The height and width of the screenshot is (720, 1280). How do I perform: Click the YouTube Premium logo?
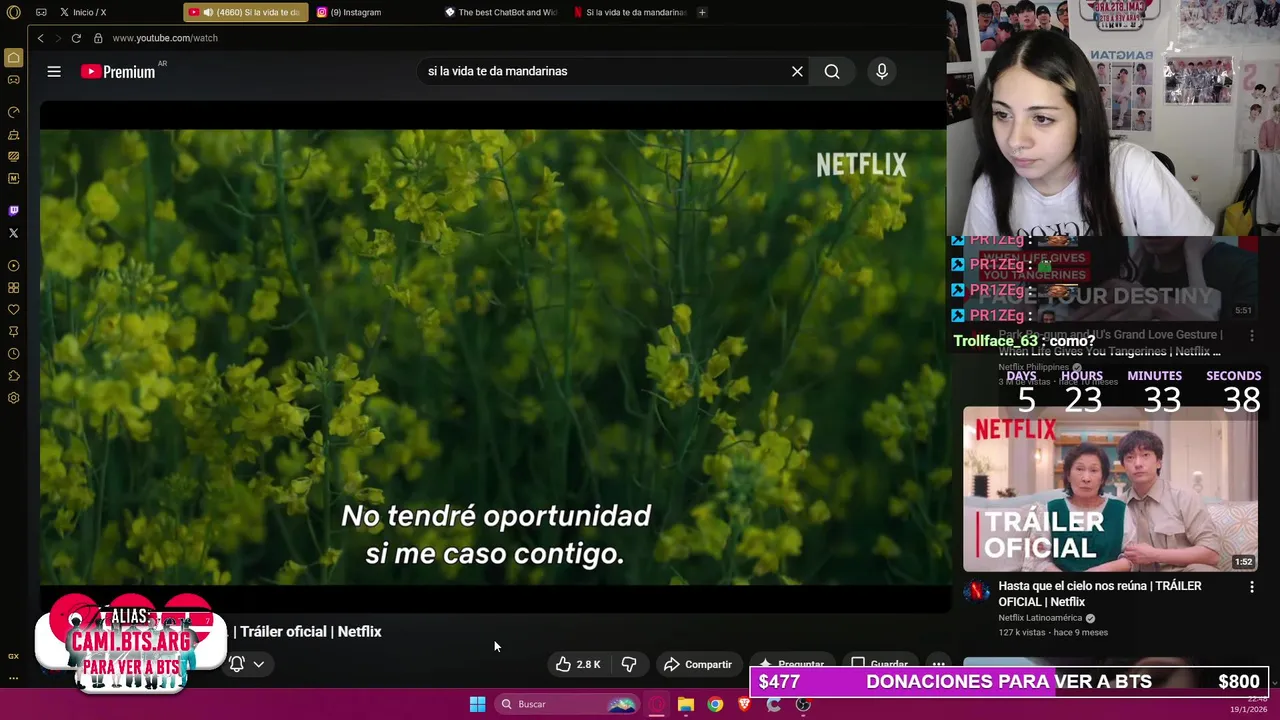[119, 71]
